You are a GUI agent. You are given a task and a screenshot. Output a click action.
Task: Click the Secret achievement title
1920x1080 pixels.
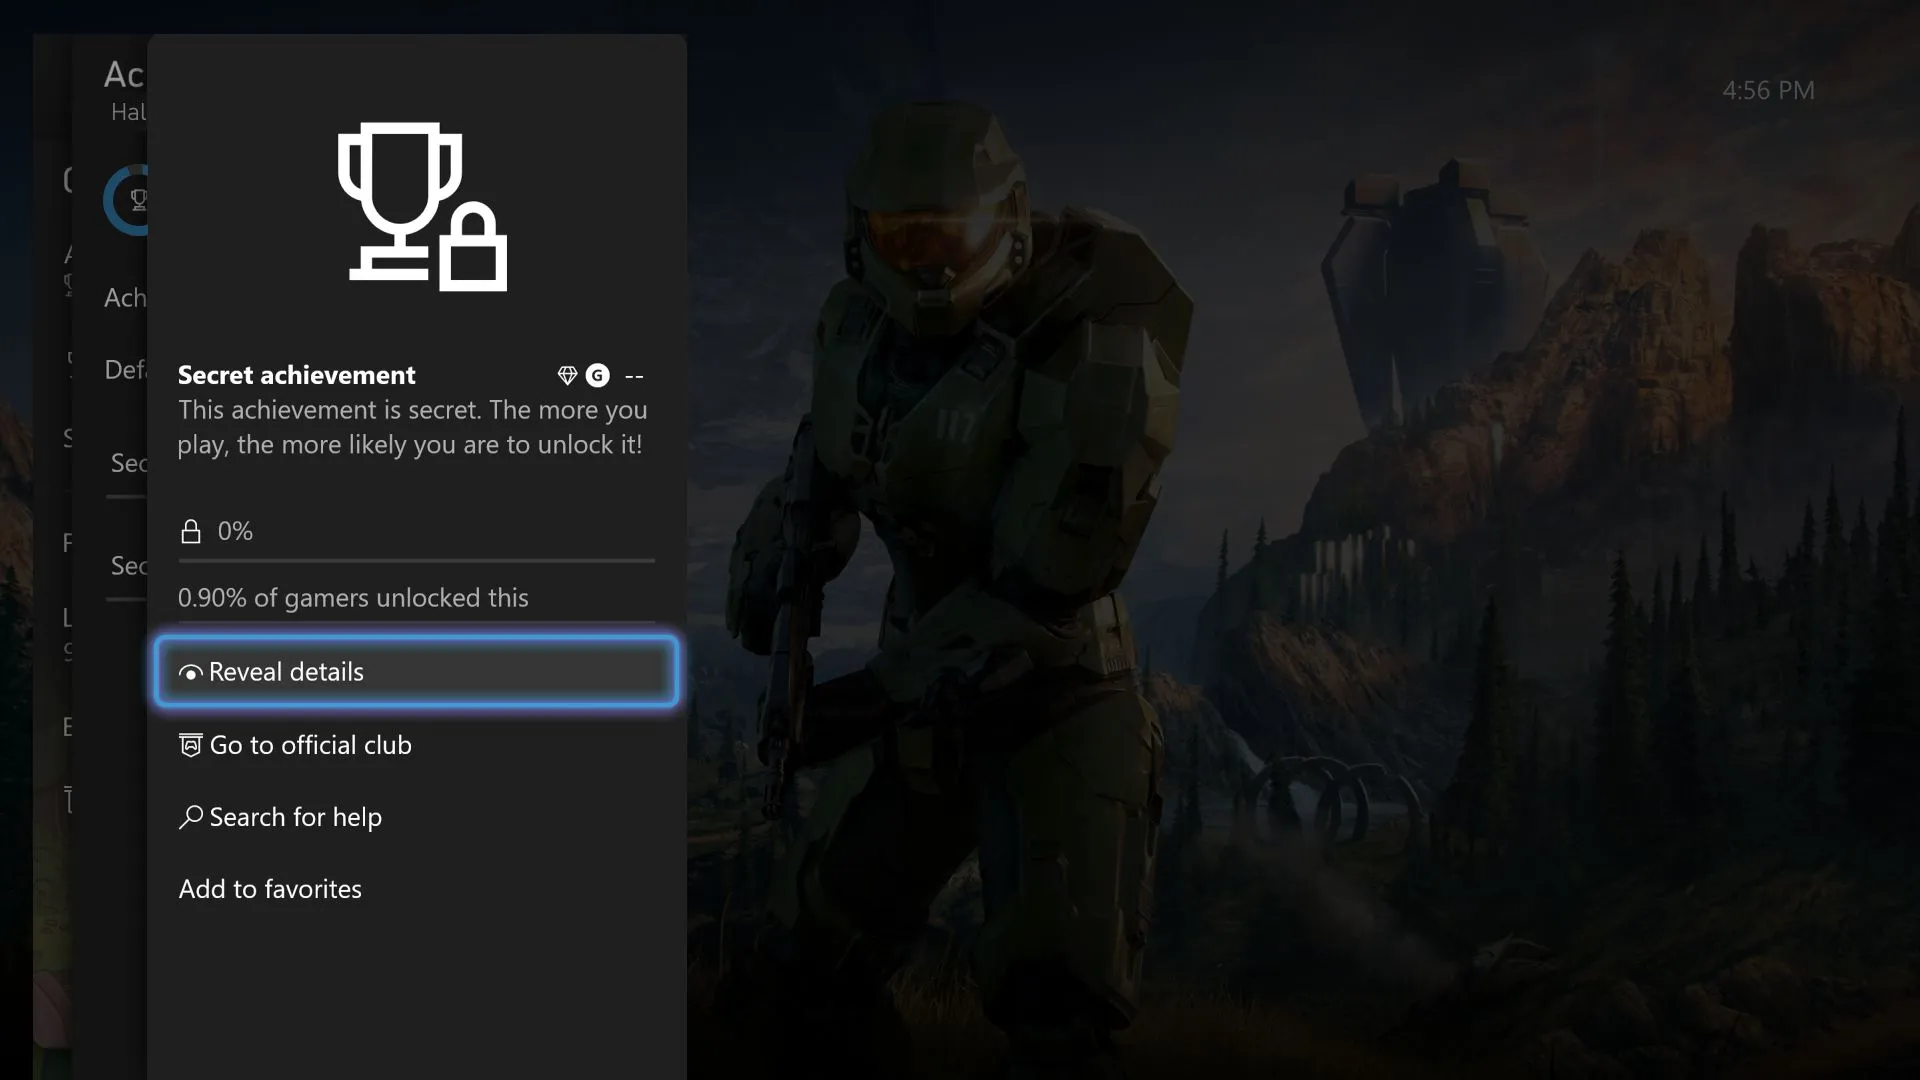pyautogui.click(x=296, y=375)
